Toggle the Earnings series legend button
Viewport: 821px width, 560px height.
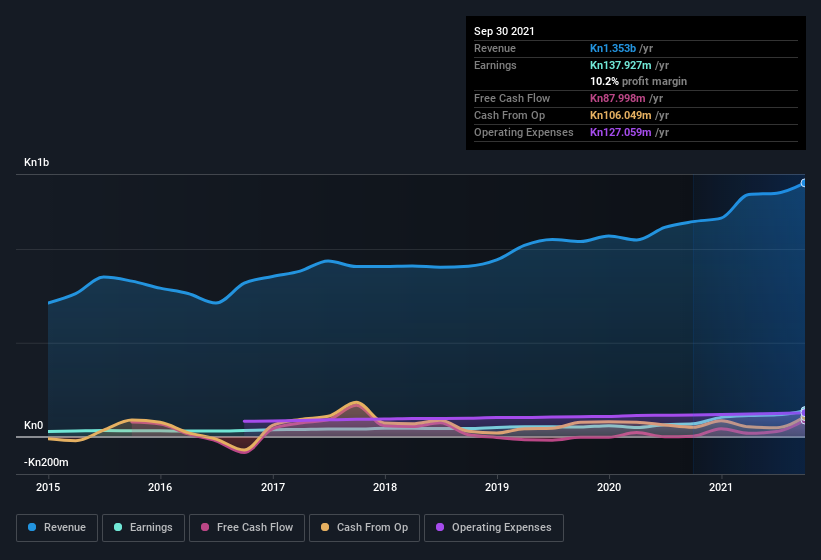143,528
